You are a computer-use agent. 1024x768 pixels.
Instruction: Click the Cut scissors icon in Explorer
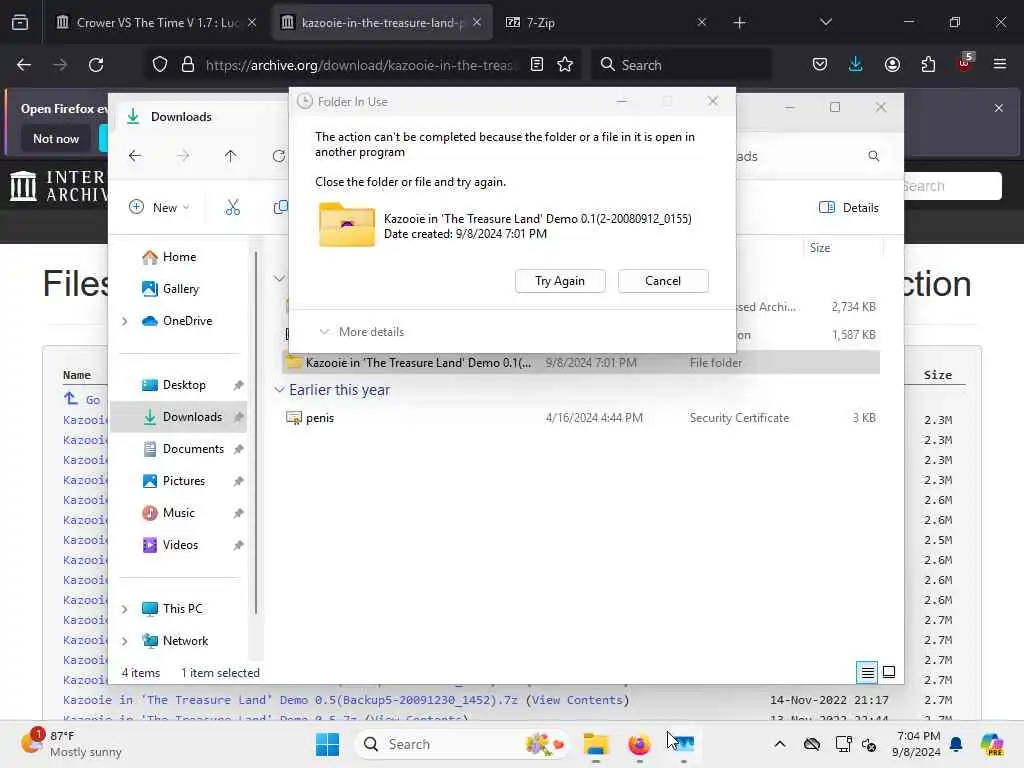coord(232,208)
